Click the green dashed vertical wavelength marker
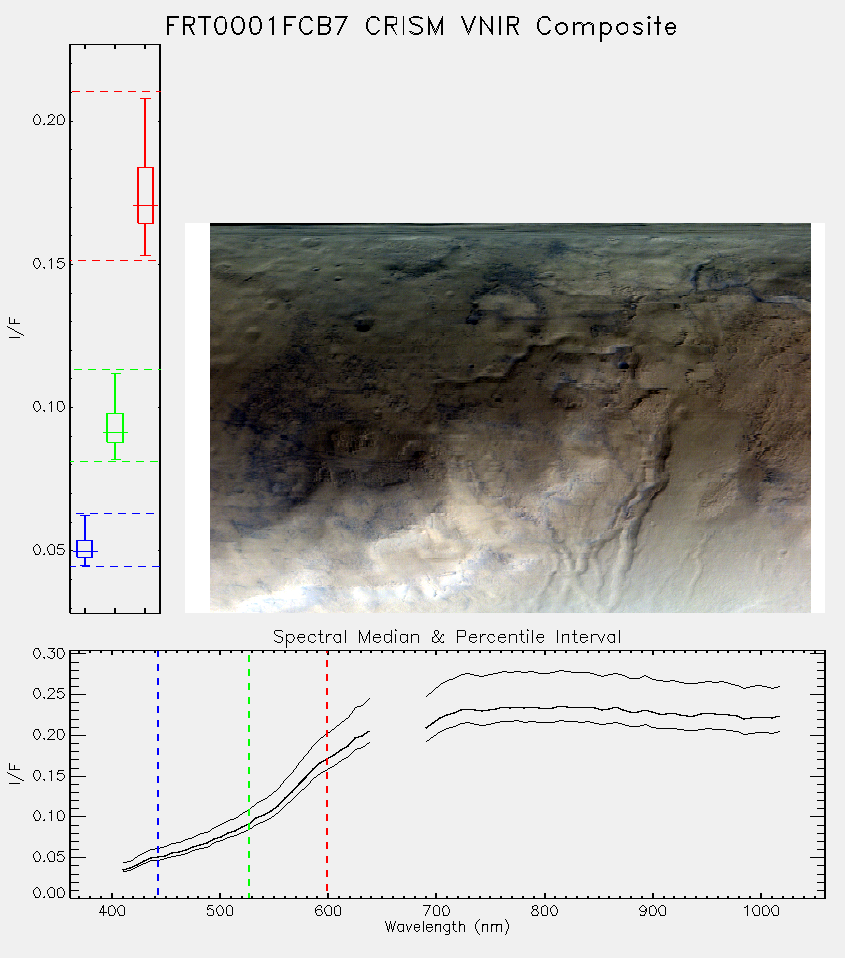Image resolution: width=845 pixels, height=958 pixels. pos(249,774)
